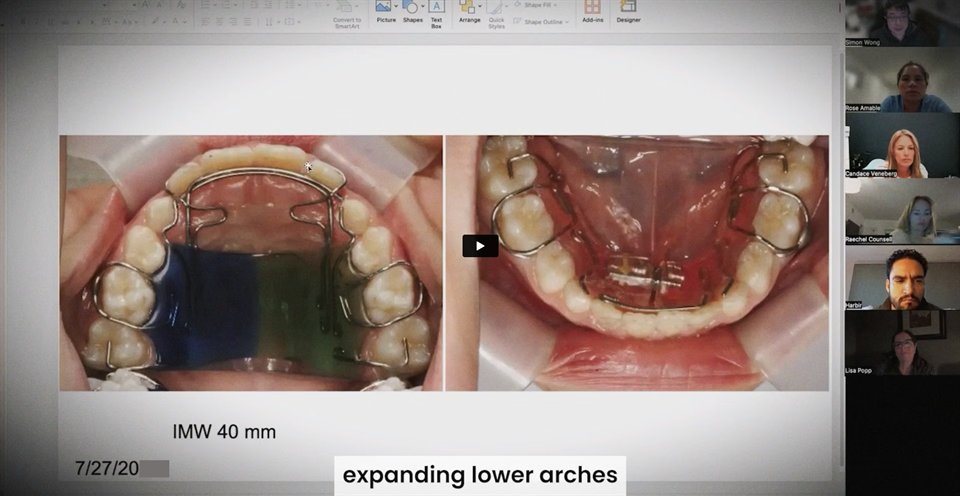The width and height of the screenshot is (960, 496).
Task: Click the Picture insert icon
Action: tap(383, 7)
